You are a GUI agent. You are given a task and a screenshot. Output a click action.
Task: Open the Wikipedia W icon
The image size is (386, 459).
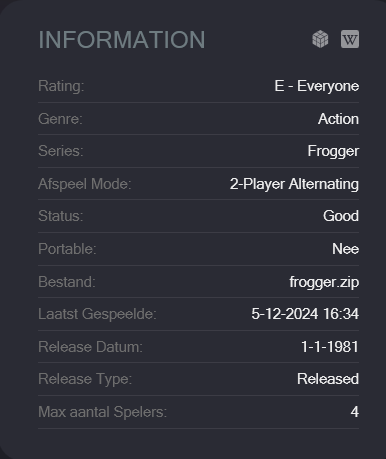350,39
